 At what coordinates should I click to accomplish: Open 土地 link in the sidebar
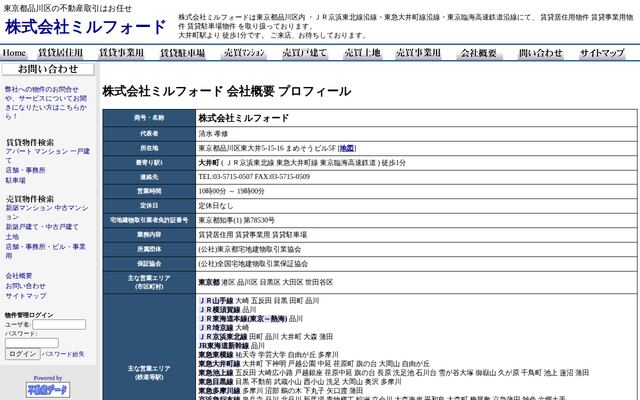tap(12, 237)
